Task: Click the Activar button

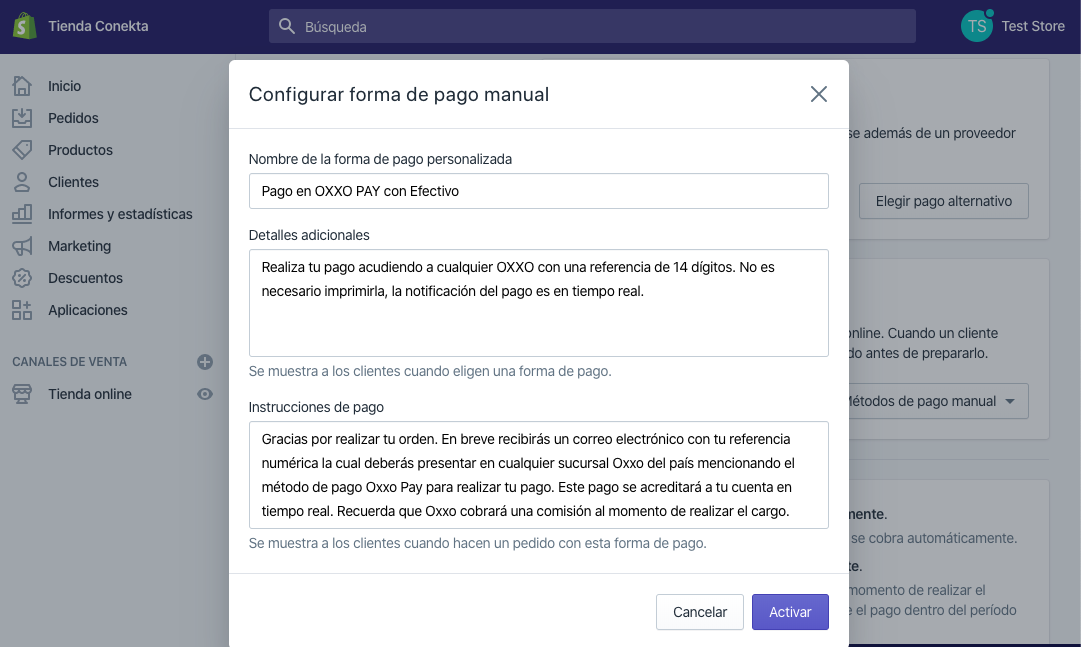Action: [x=790, y=612]
